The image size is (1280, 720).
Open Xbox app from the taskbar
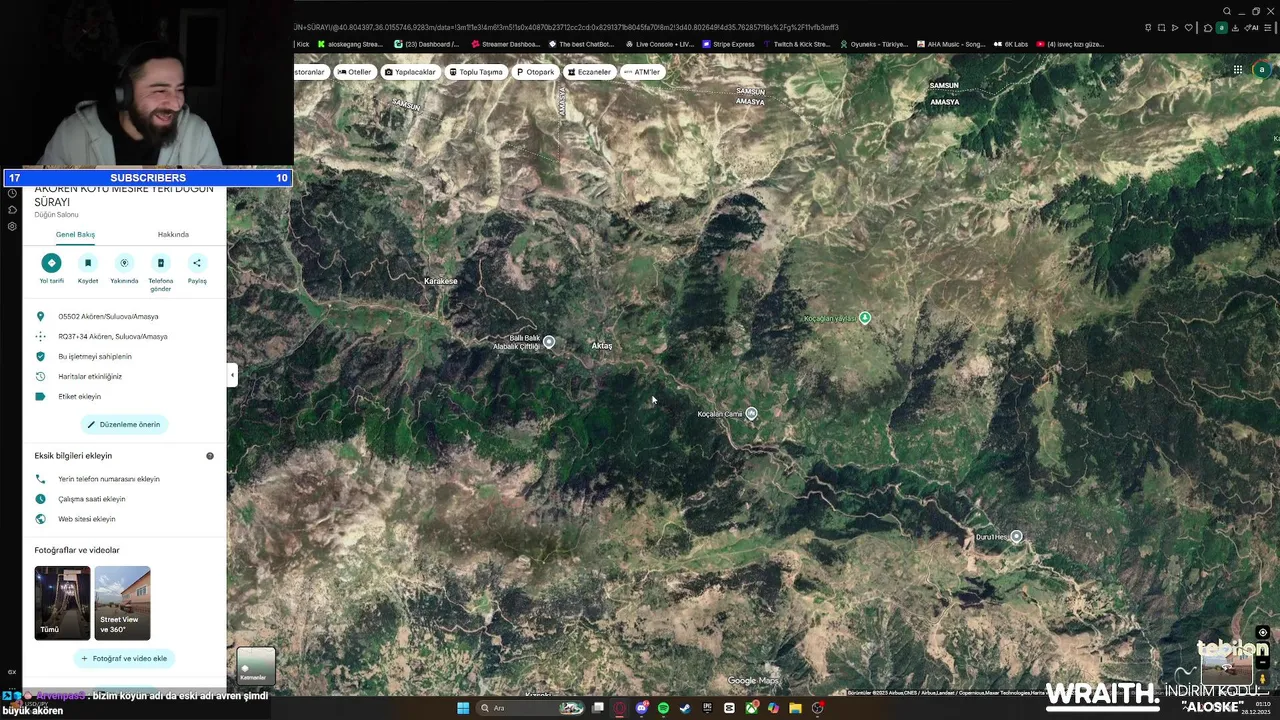click(x=751, y=708)
